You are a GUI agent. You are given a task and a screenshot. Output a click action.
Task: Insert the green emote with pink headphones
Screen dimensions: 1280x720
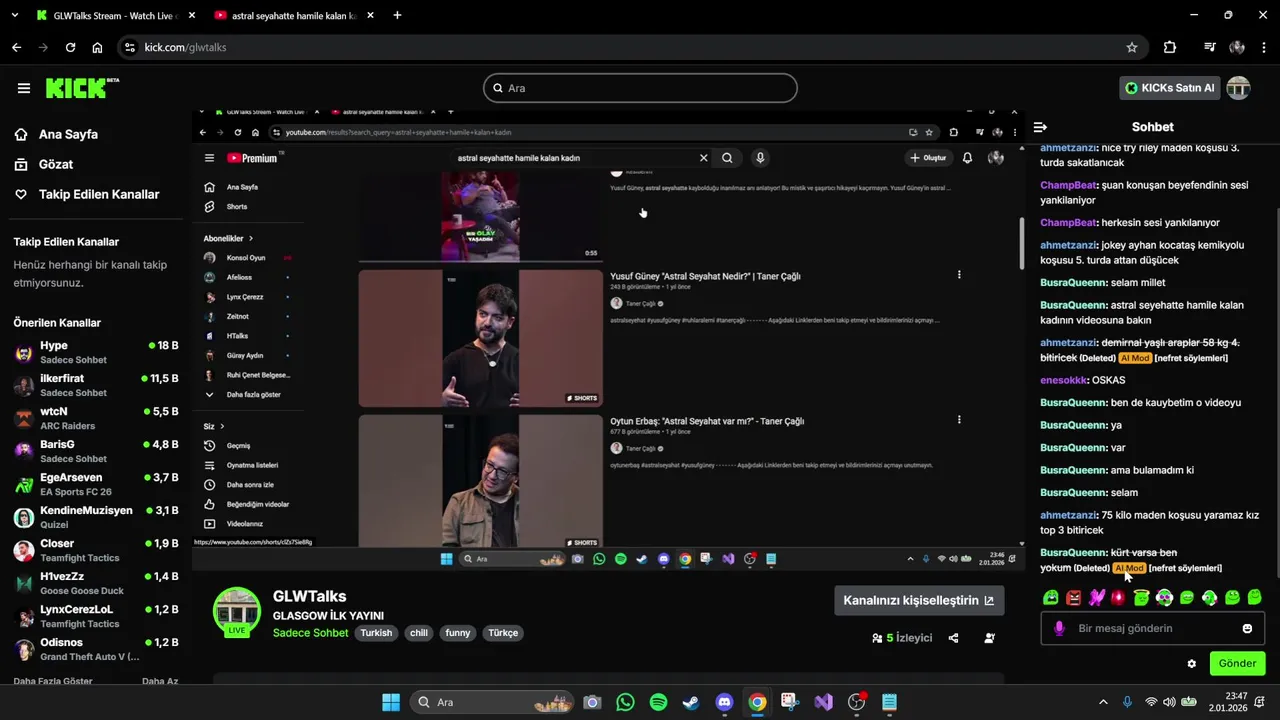pyautogui.click(x=1164, y=598)
